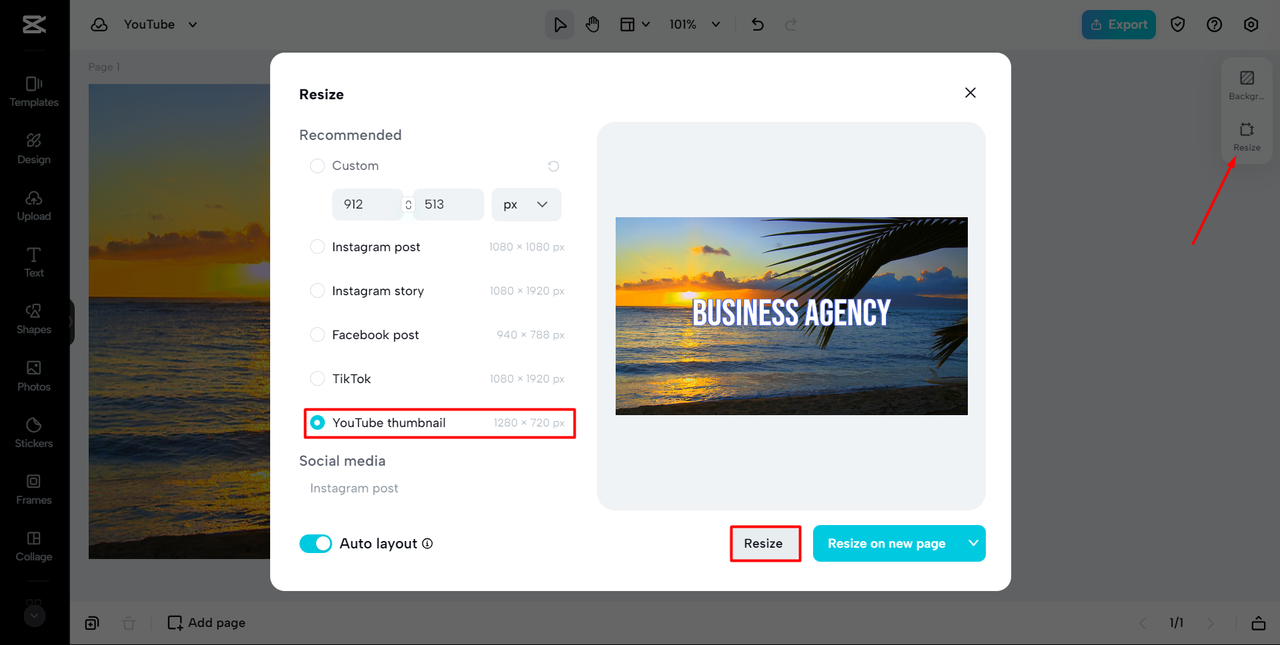Go to the previous page arrow

1143,623
